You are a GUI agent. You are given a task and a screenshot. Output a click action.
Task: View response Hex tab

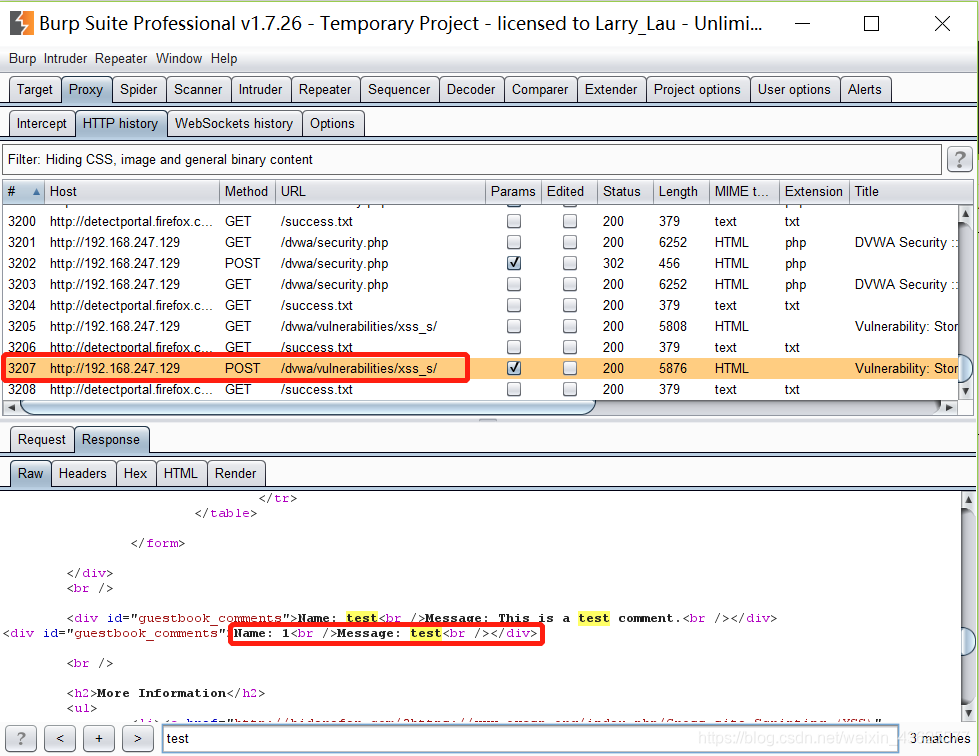[135, 474]
